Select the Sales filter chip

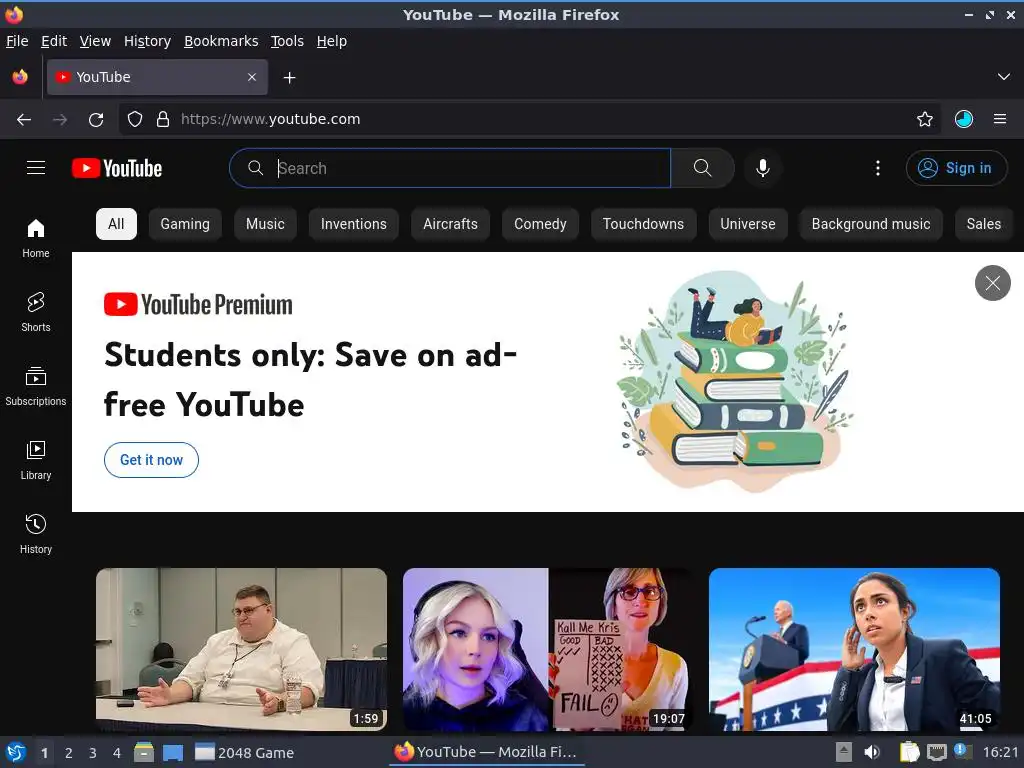pyautogui.click(x=984, y=224)
